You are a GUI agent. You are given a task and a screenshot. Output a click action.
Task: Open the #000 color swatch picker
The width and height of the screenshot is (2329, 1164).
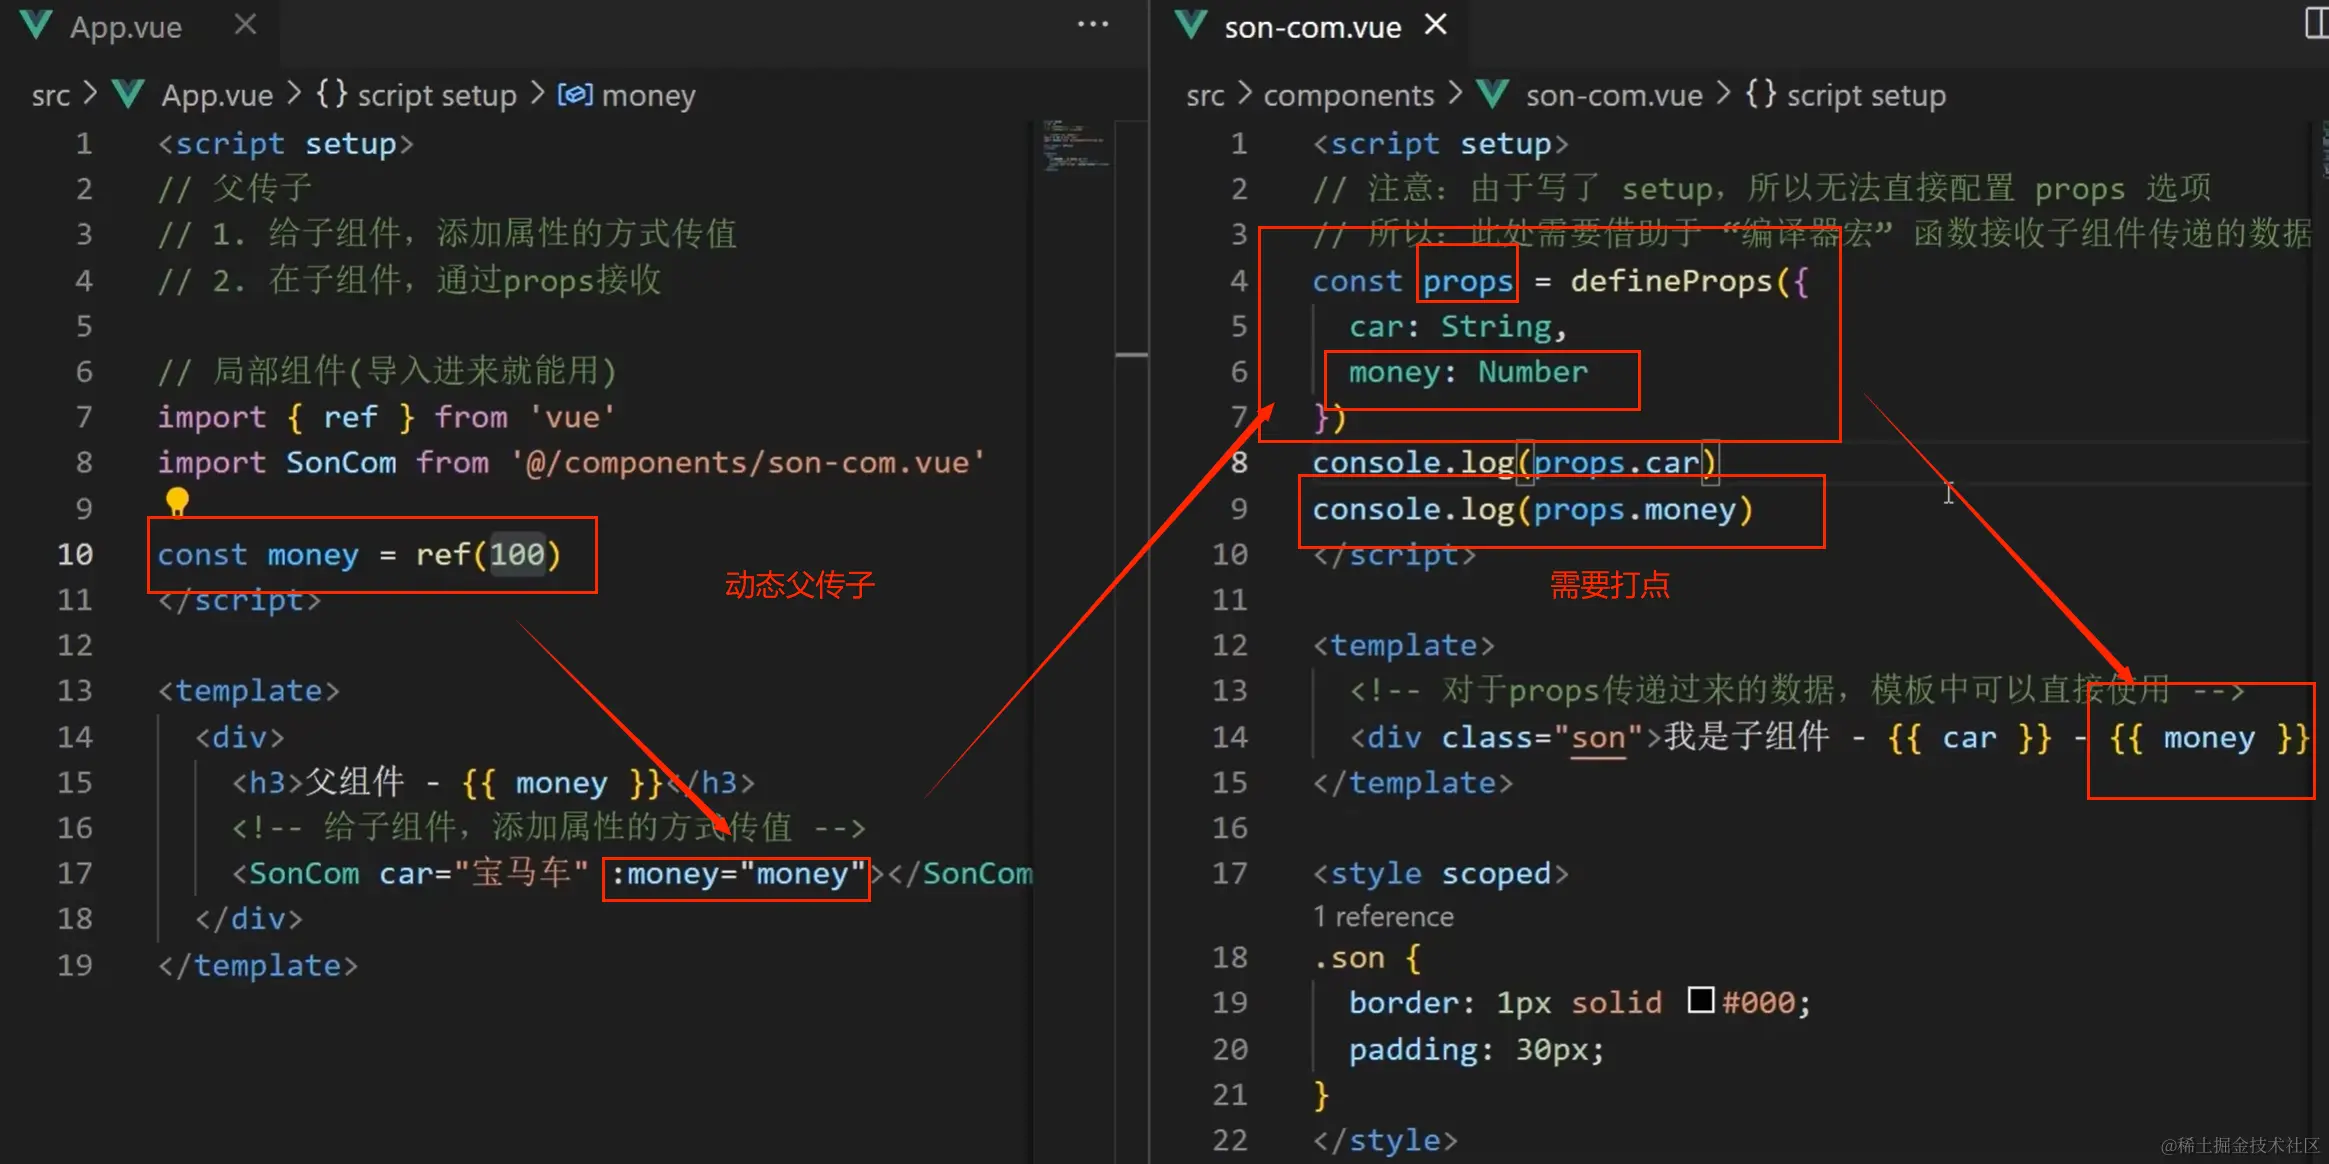coord(1700,1000)
